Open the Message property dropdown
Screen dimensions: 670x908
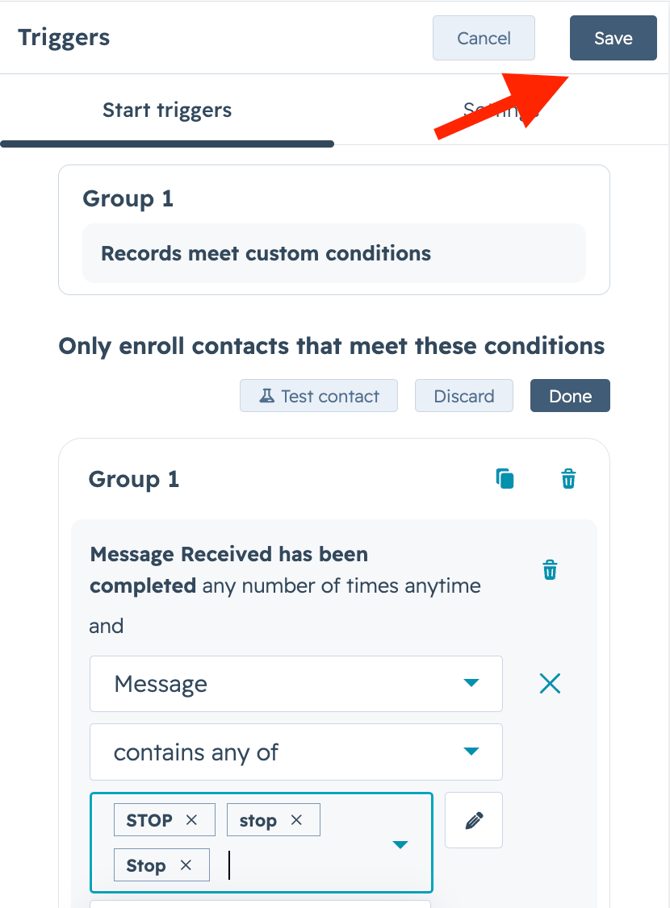tap(296, 684)
